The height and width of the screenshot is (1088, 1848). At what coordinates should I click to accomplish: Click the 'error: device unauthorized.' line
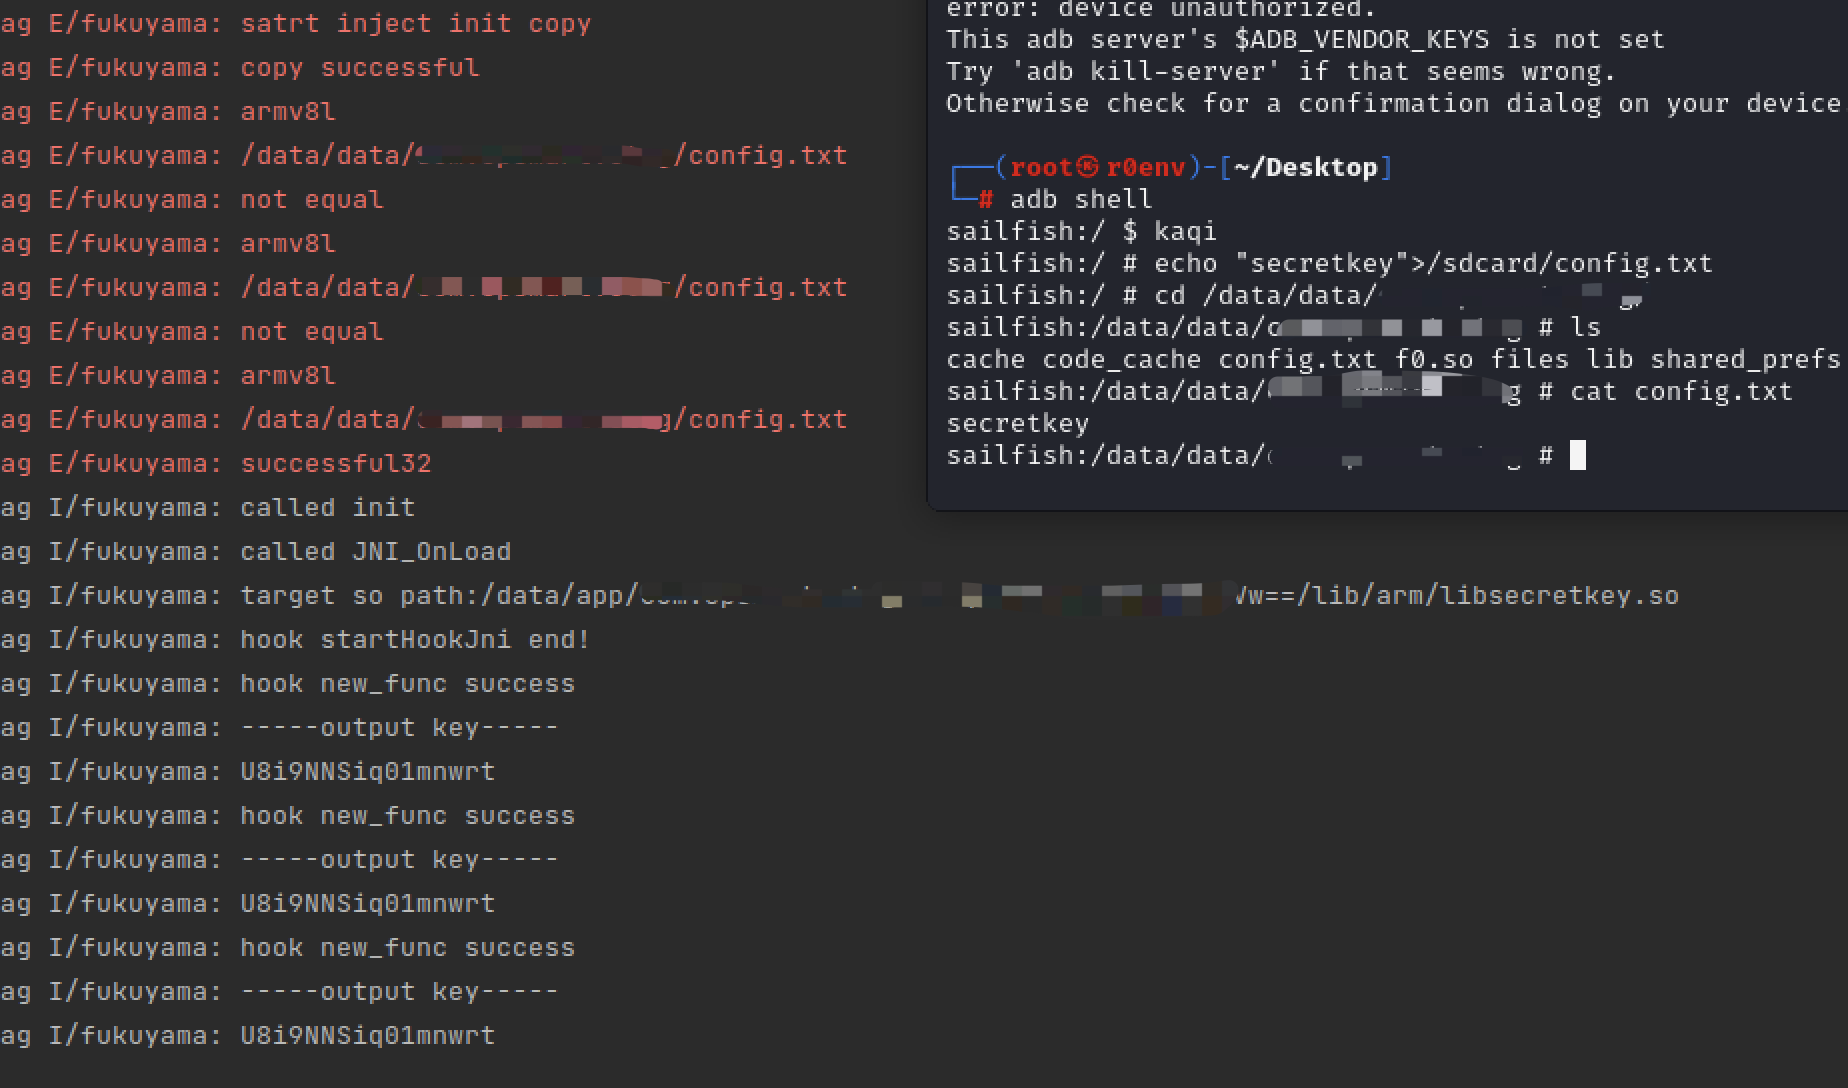(1161, 9)
